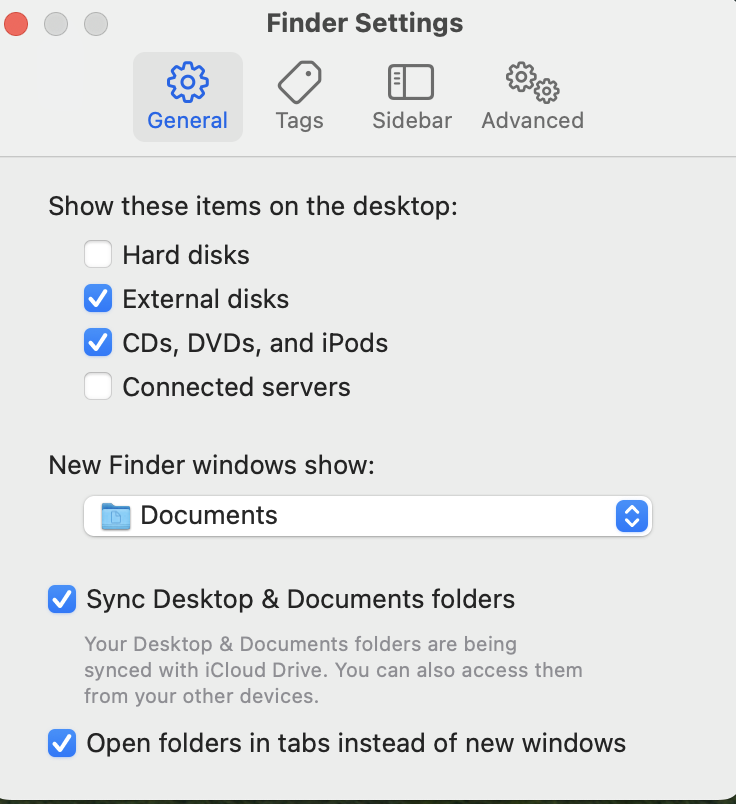Turn off Sync Desktop & Documents folders

coord(62,599)
